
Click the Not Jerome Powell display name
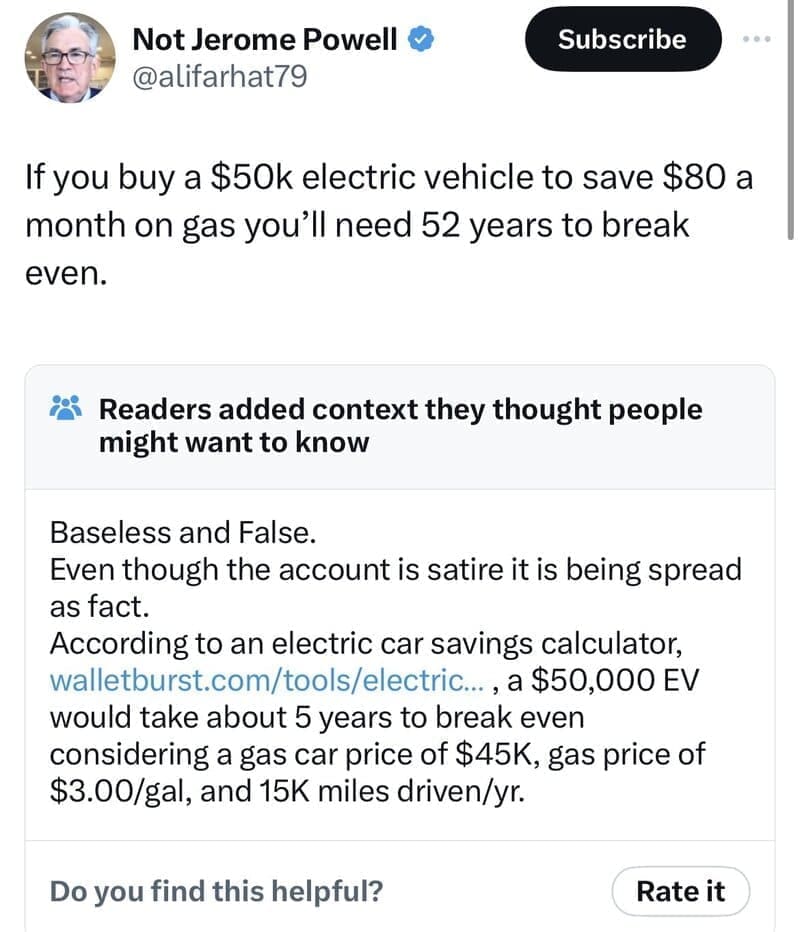[x=265, y=39]
